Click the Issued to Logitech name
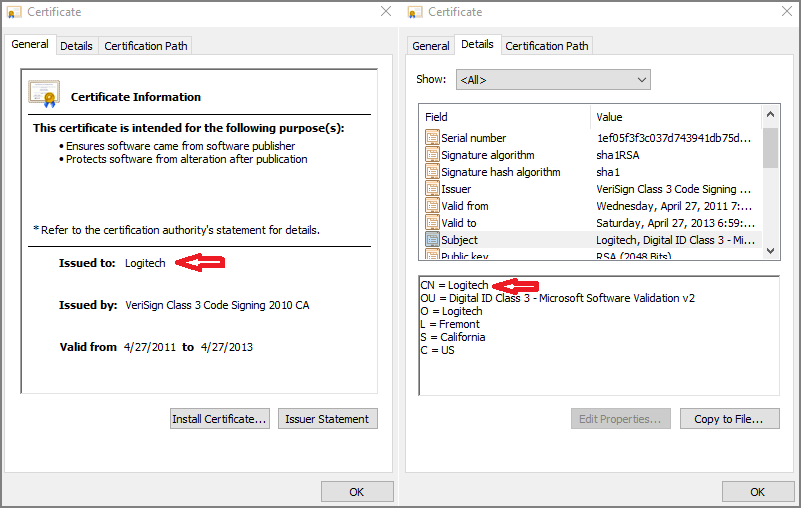The height and width of the screenshot is (508, 801). point(145,263)
